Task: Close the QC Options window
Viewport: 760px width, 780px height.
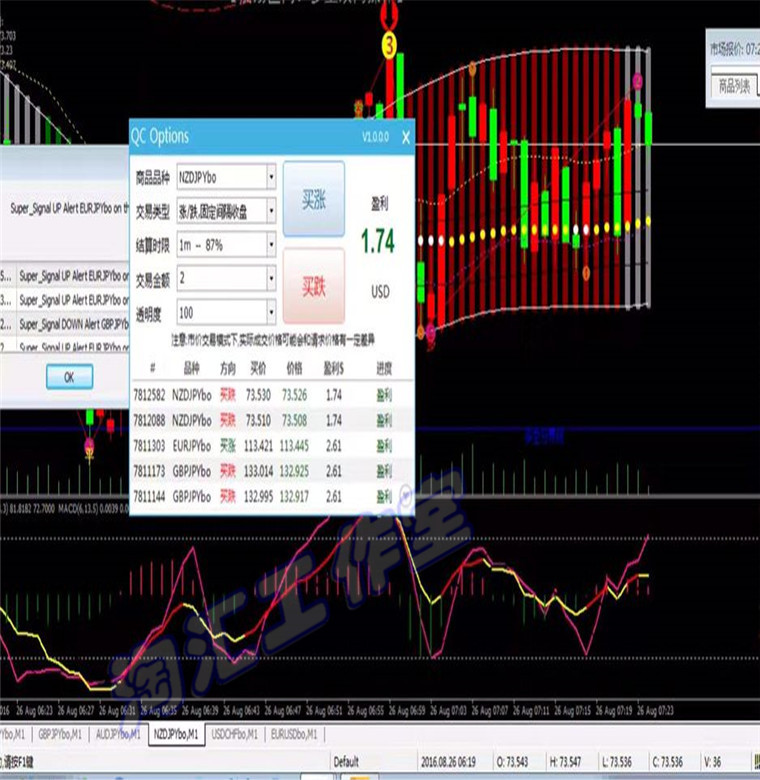Action: point(406,137)
